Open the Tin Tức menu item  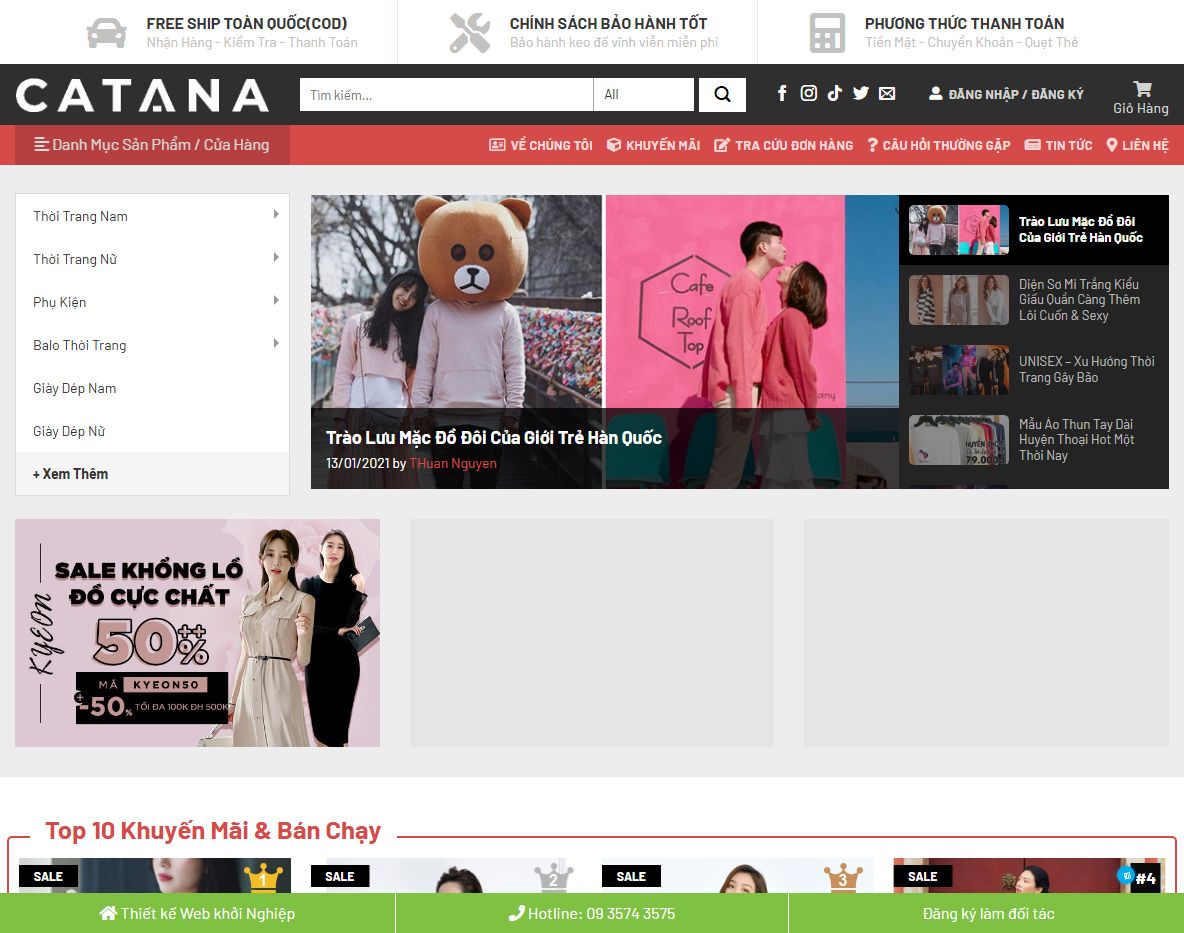pos(1058,145)
